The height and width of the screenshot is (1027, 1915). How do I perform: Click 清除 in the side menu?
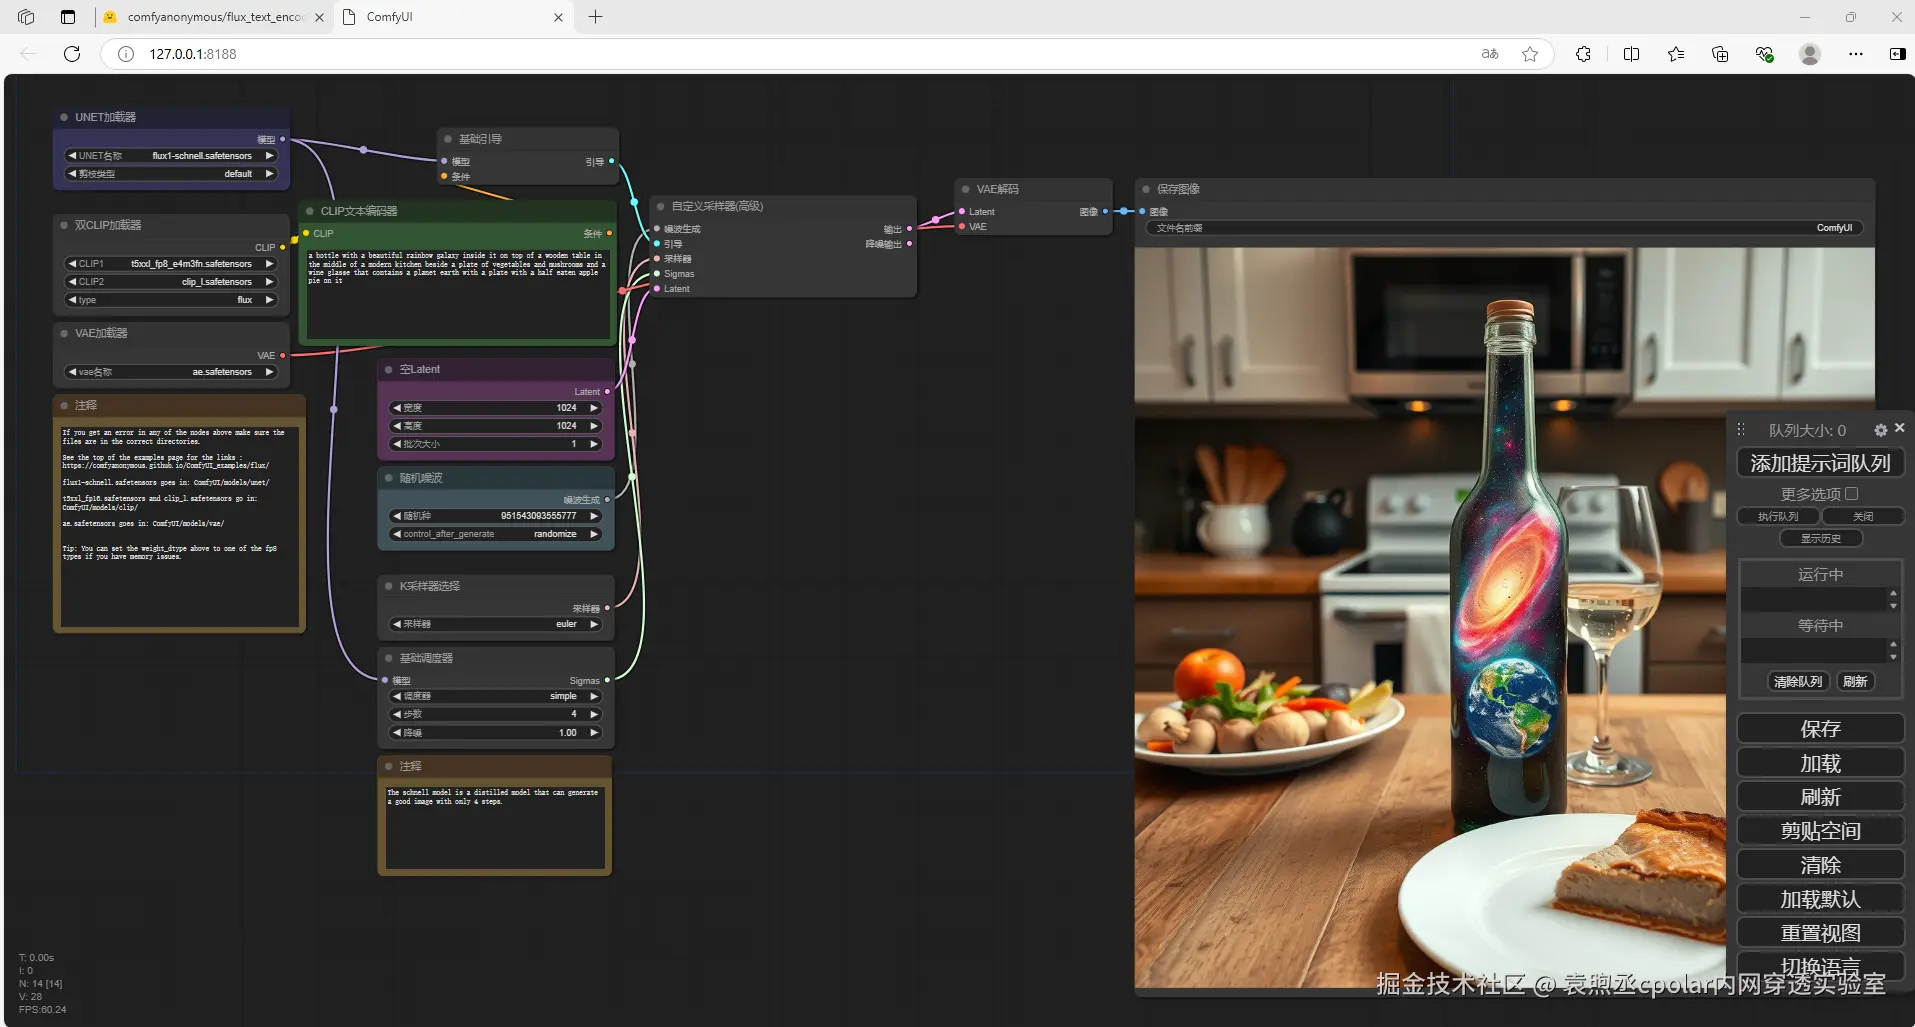point(1820,865)
